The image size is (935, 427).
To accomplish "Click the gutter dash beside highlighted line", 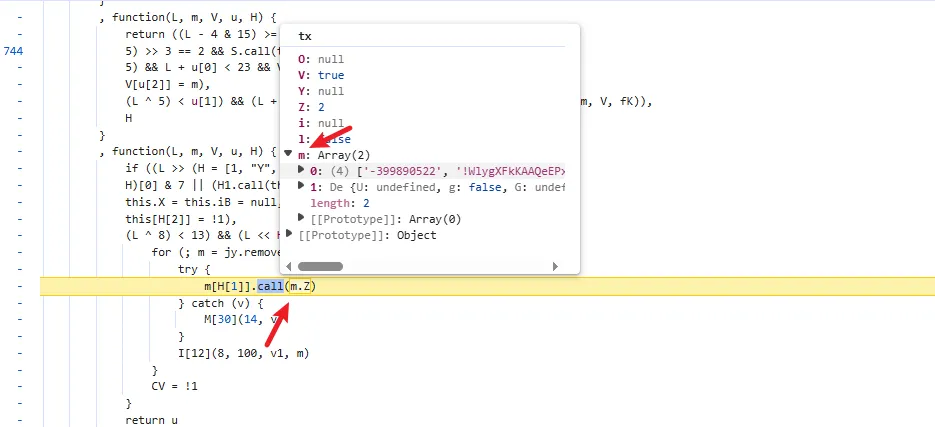I will [21, 287].
